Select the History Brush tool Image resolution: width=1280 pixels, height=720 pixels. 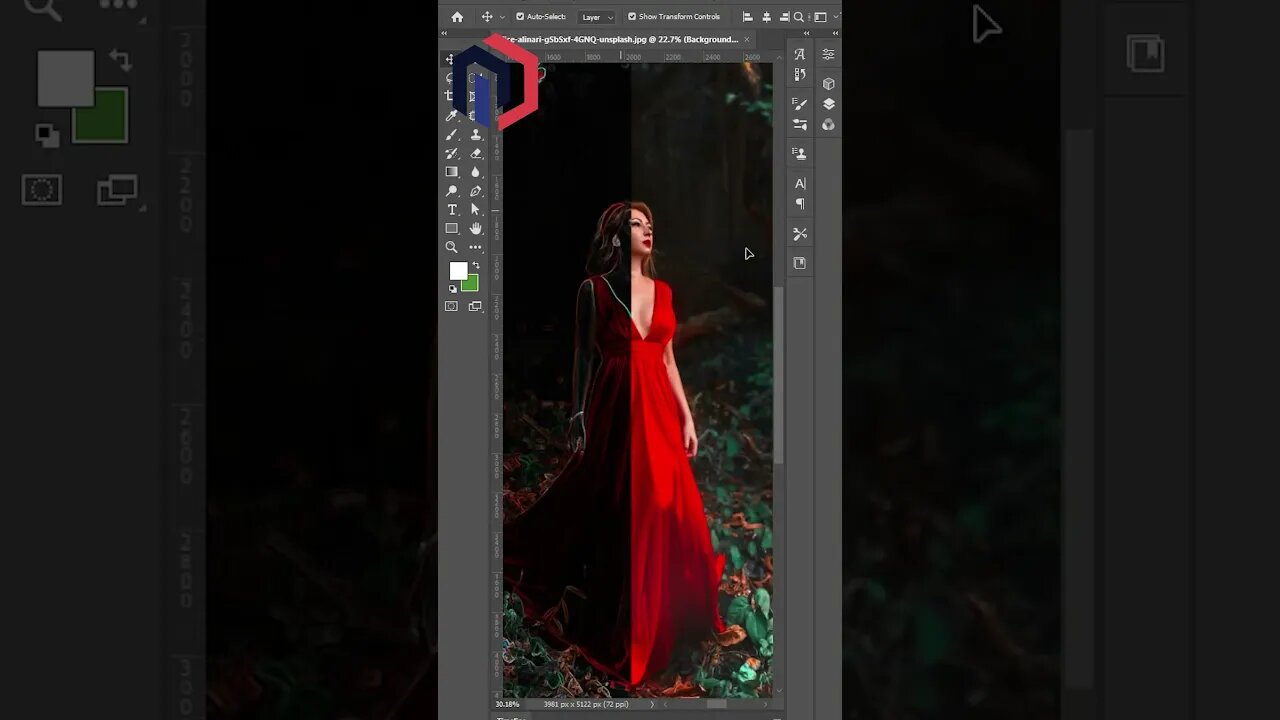click(451, 153)
